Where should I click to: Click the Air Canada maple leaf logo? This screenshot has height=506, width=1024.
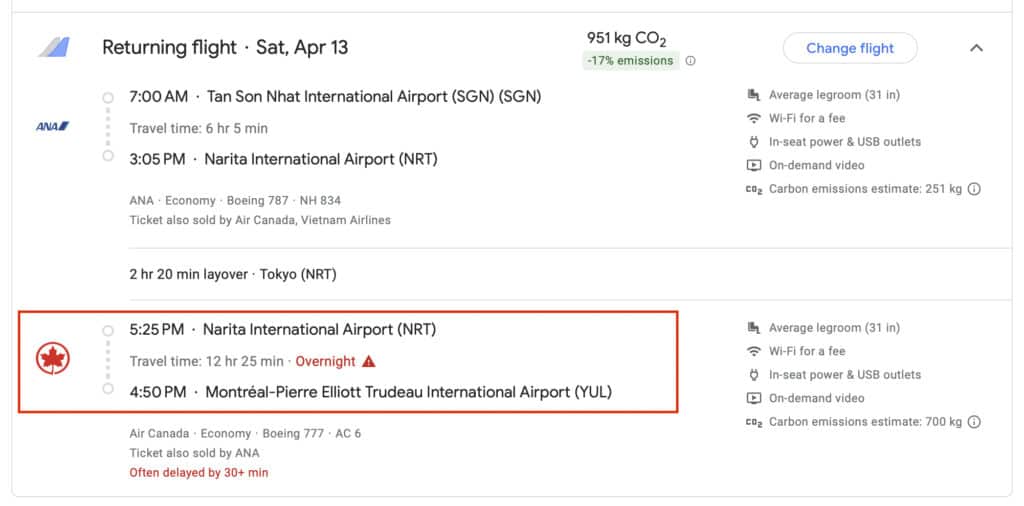[x=53, y=358]
